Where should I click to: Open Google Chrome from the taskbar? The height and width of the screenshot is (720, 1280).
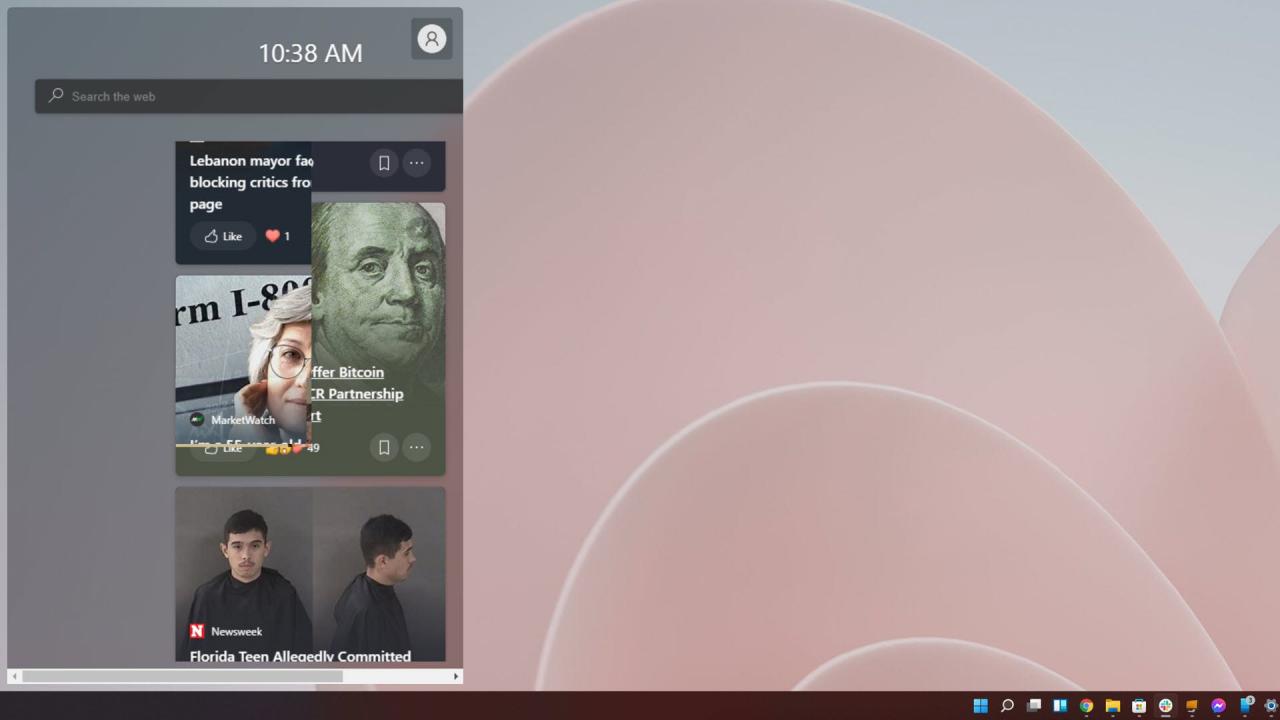click(1085, 705)
